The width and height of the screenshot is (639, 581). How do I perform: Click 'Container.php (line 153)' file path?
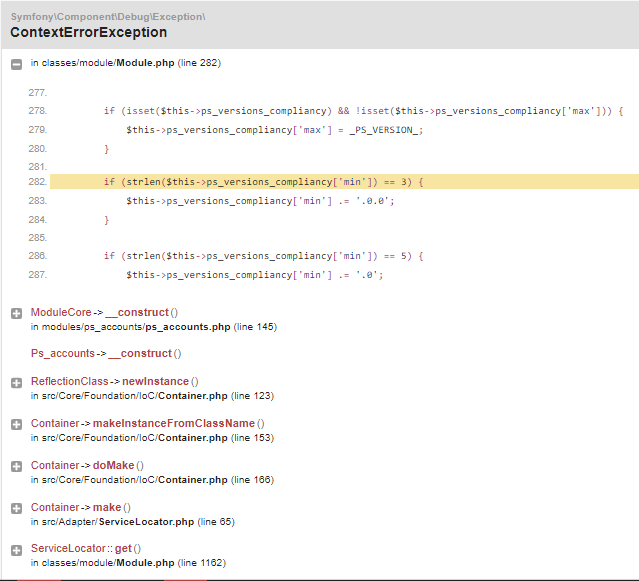click(x=216, y=438)
